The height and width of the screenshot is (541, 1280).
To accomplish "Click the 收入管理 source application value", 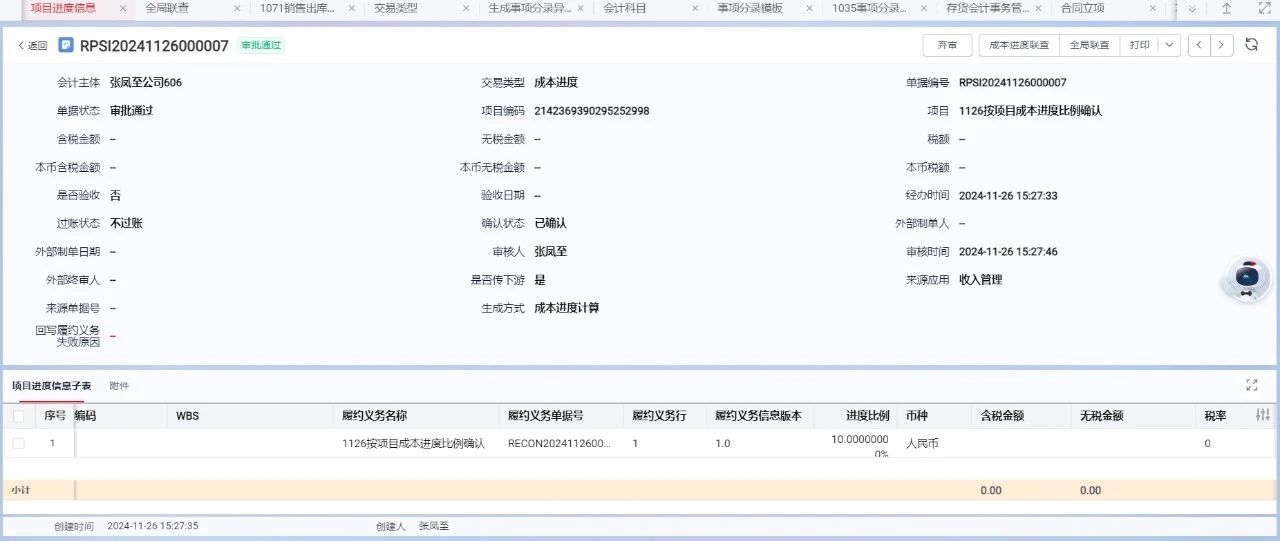I will click(980, 280).
